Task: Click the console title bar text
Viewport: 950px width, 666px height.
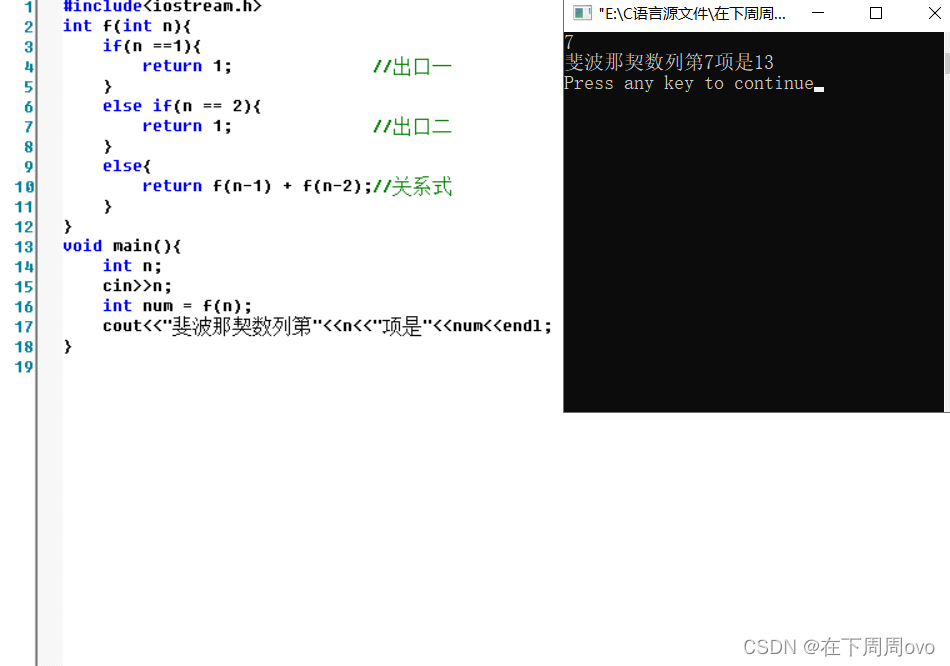Action: 692,13
